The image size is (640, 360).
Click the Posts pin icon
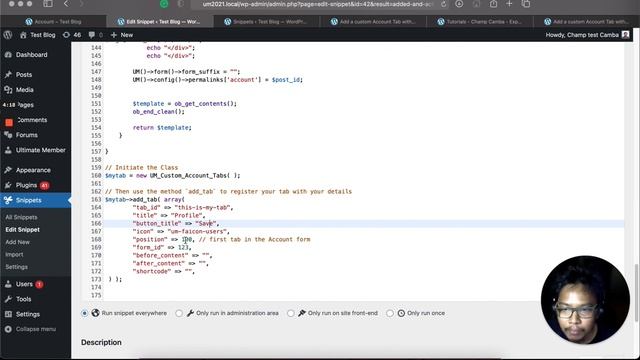tap(8, 75)
